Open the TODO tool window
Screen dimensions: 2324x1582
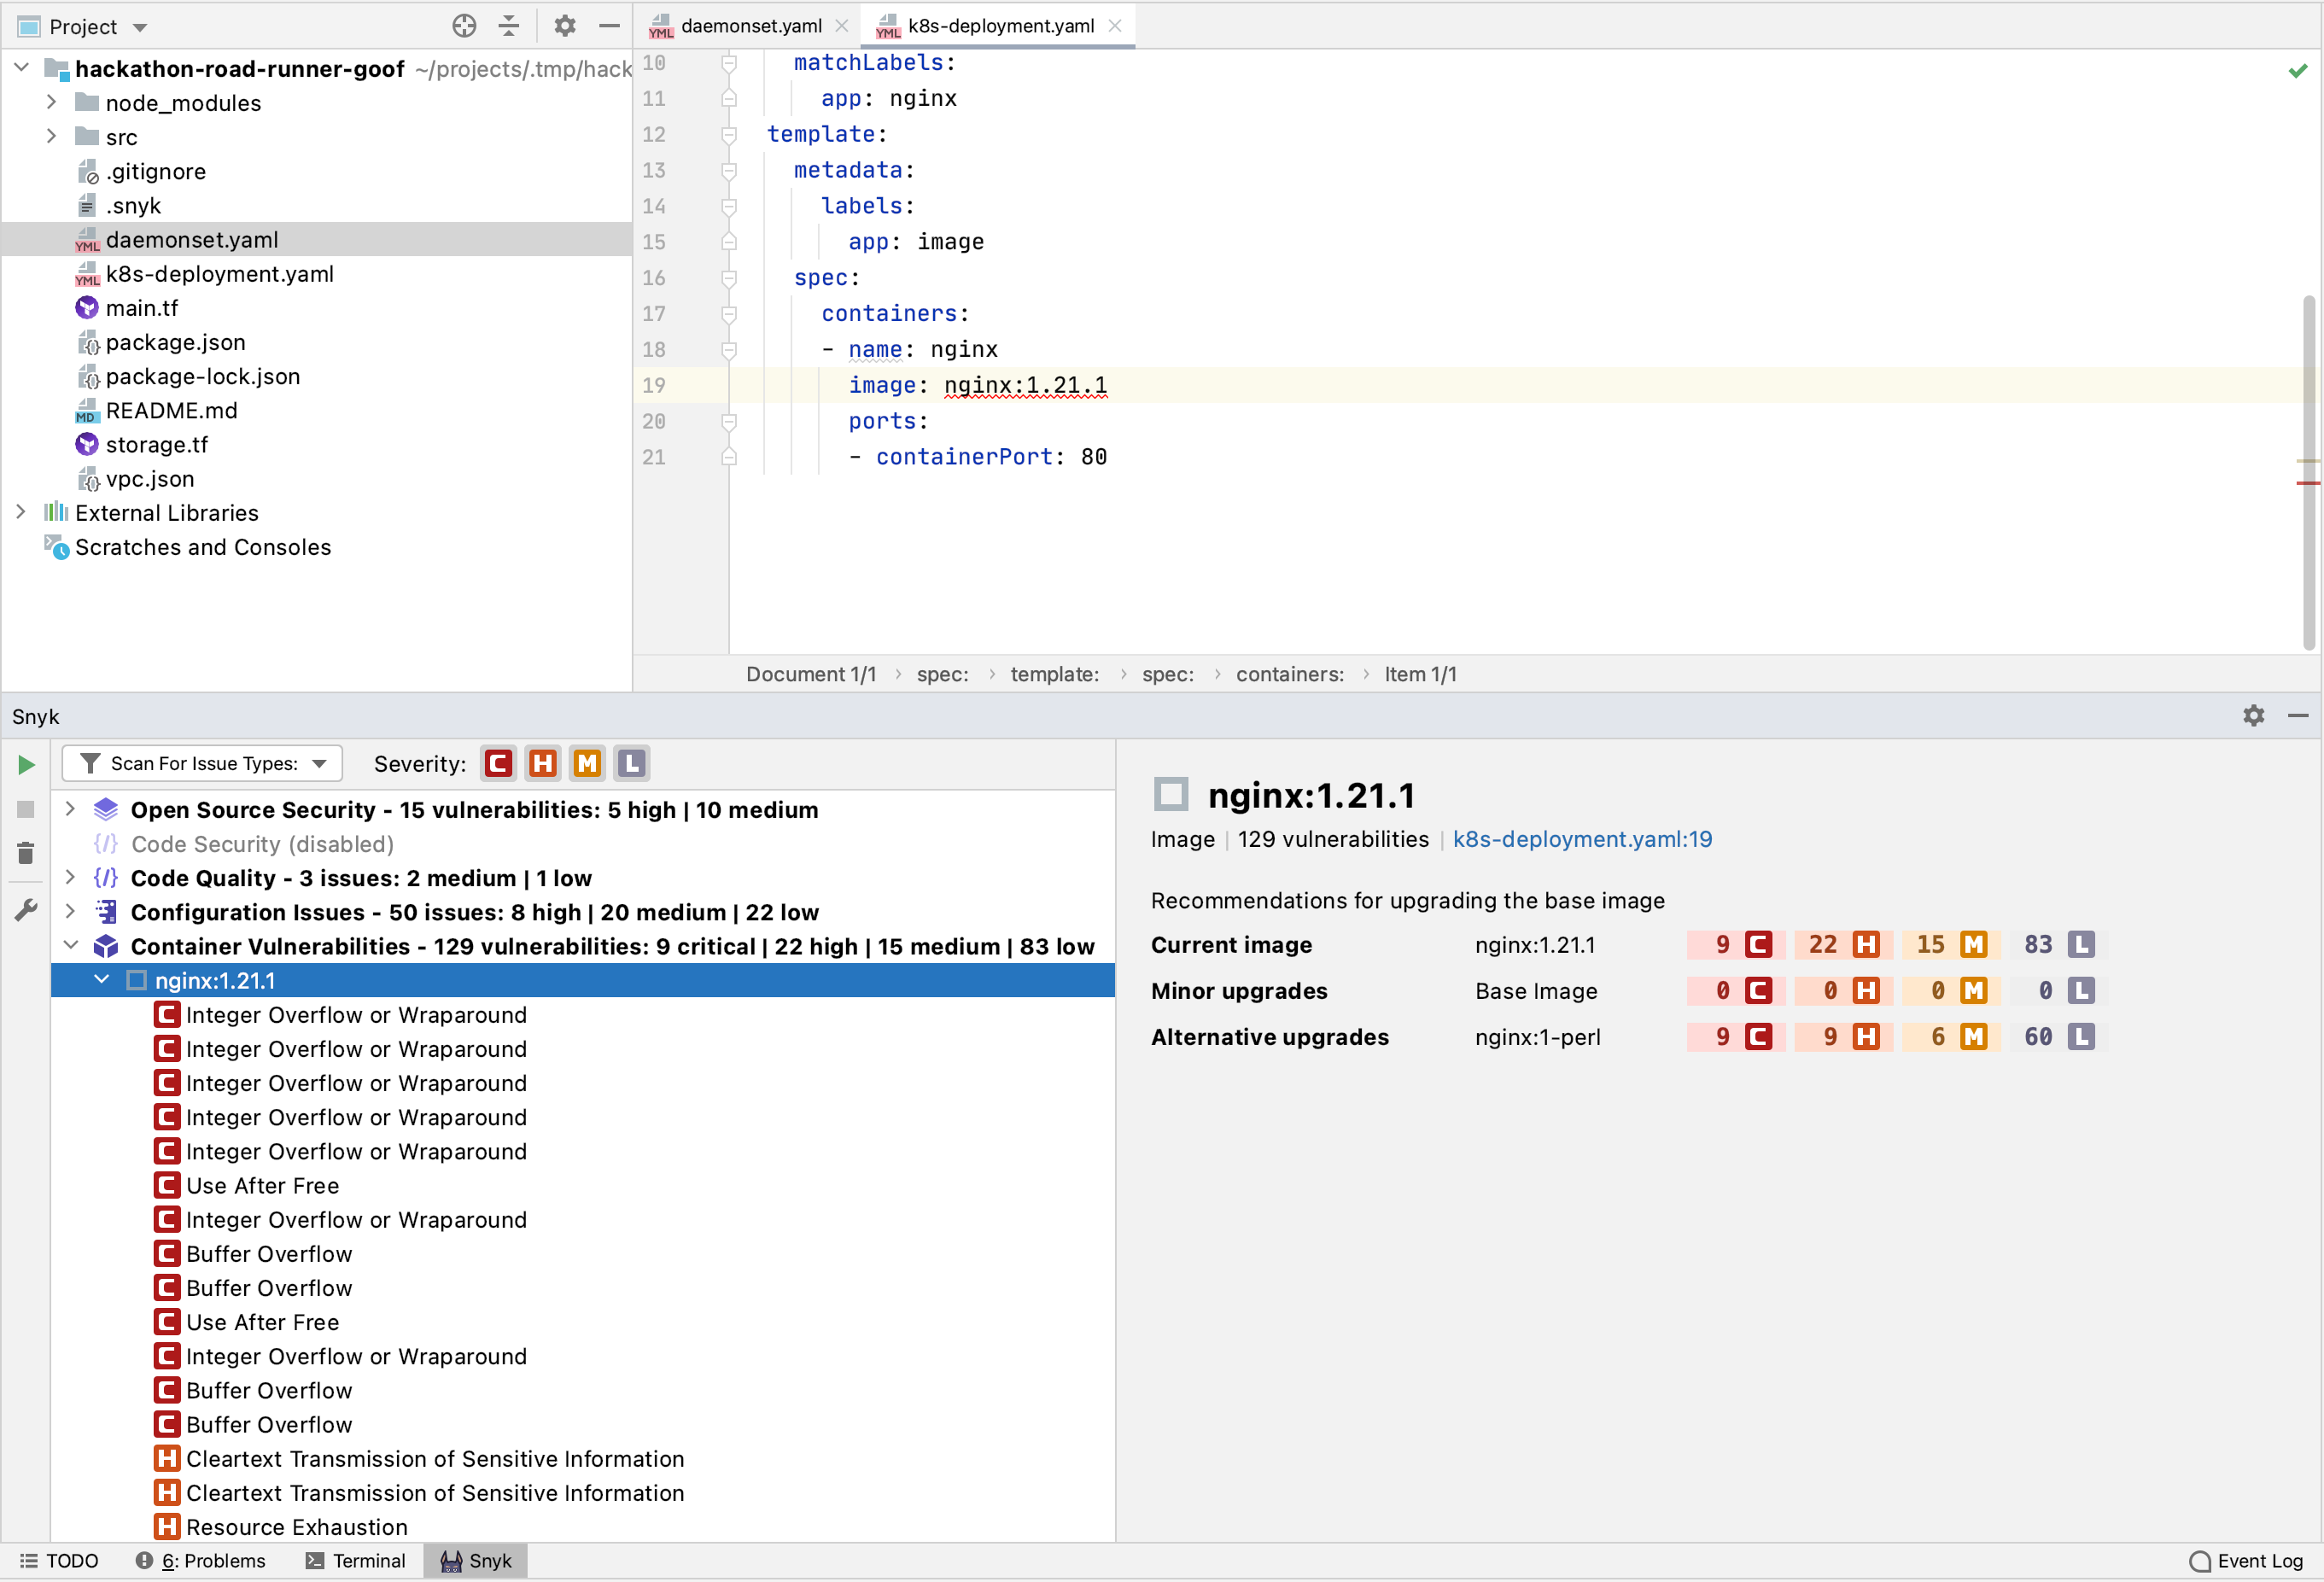pyautogui.click(x=59, y=1561)
